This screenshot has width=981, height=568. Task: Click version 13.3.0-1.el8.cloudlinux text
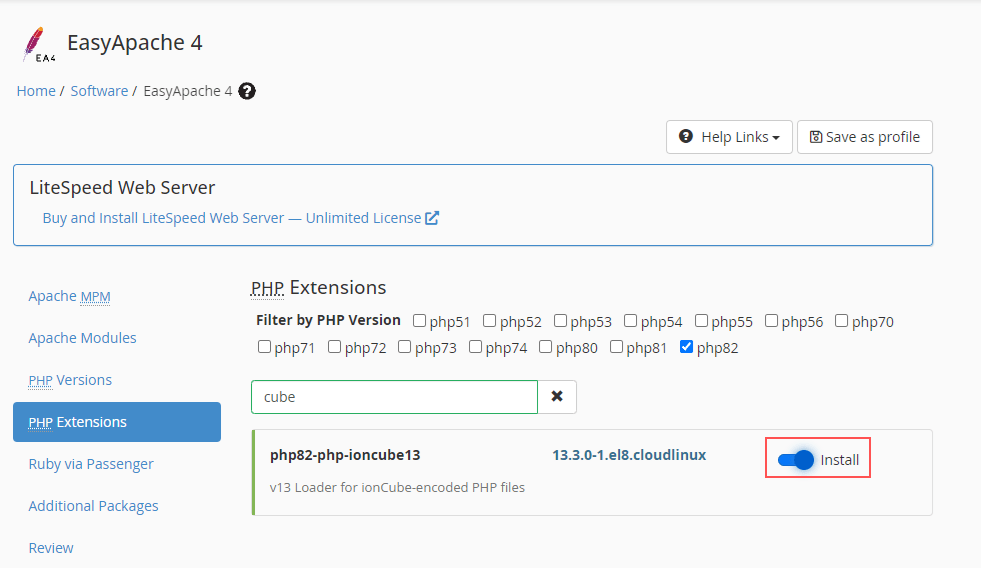[629, 455]
